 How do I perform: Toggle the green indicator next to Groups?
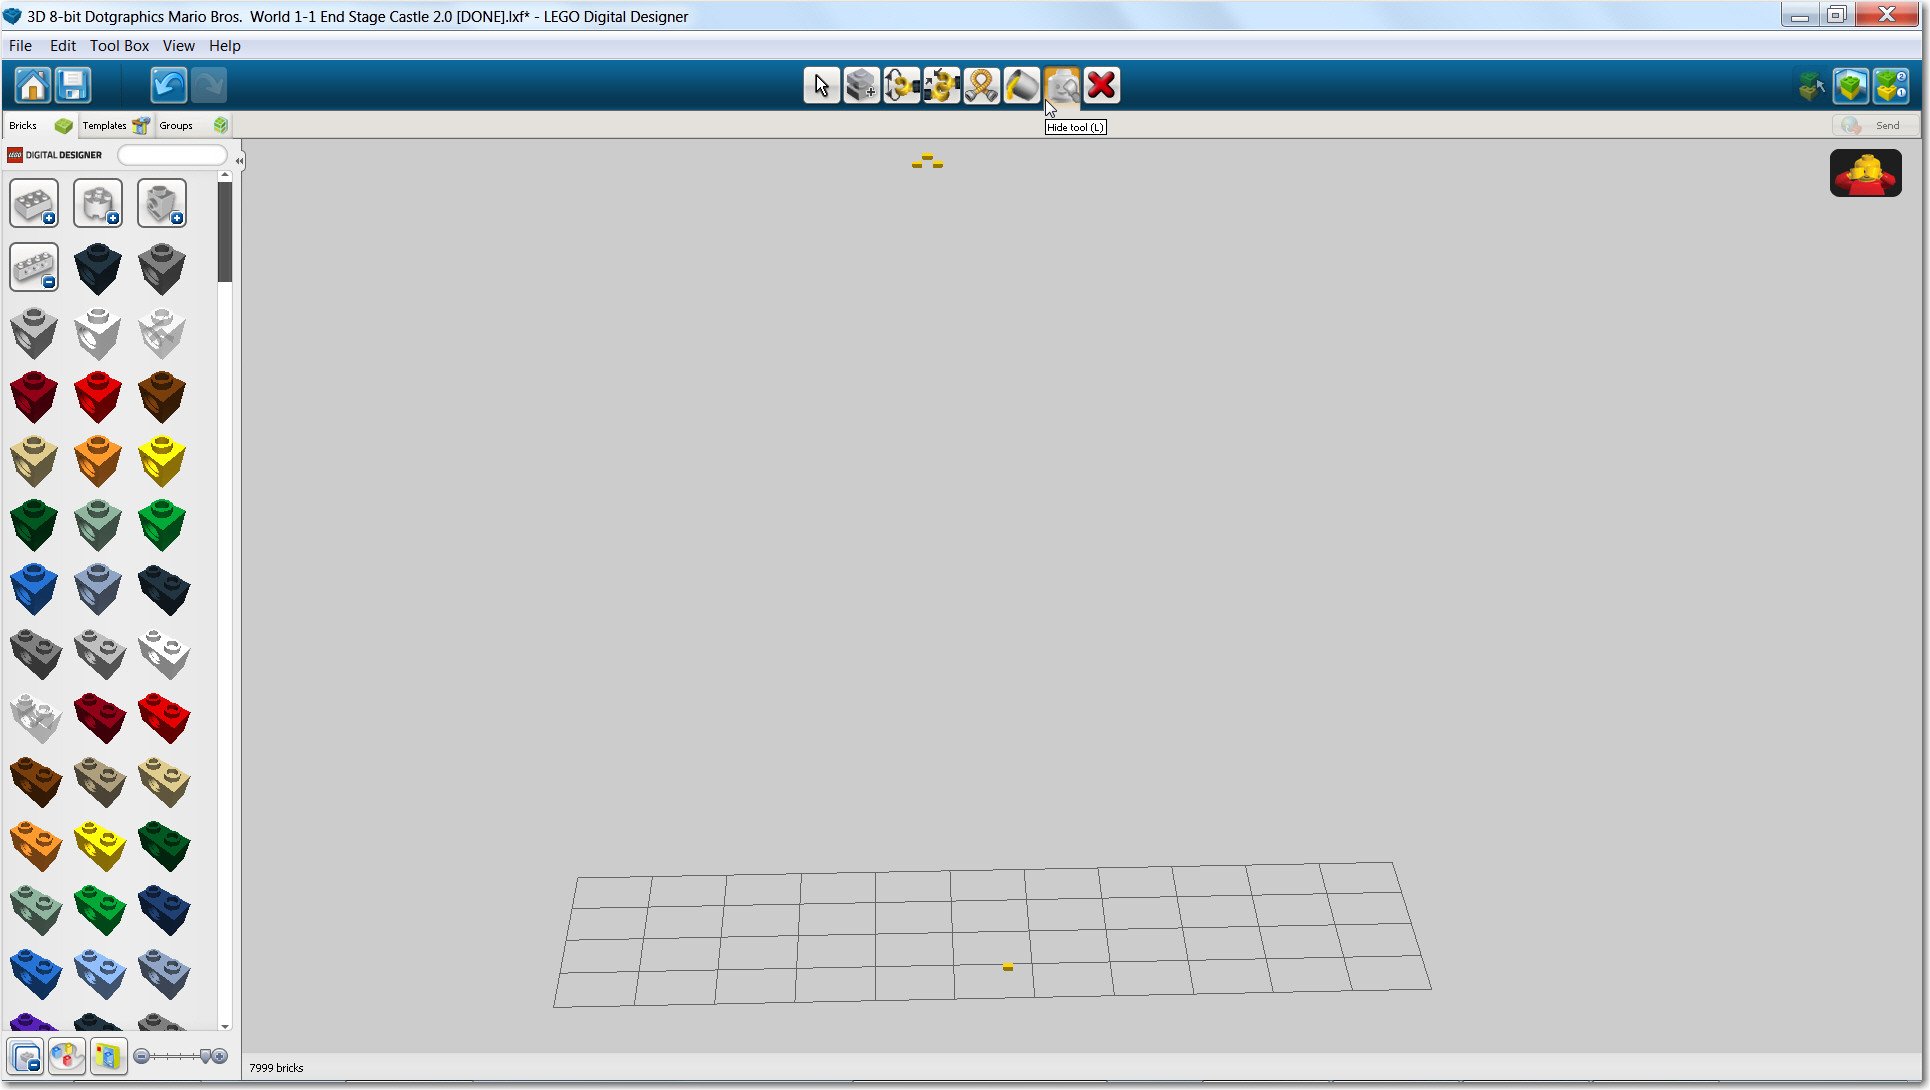[220, 125]
